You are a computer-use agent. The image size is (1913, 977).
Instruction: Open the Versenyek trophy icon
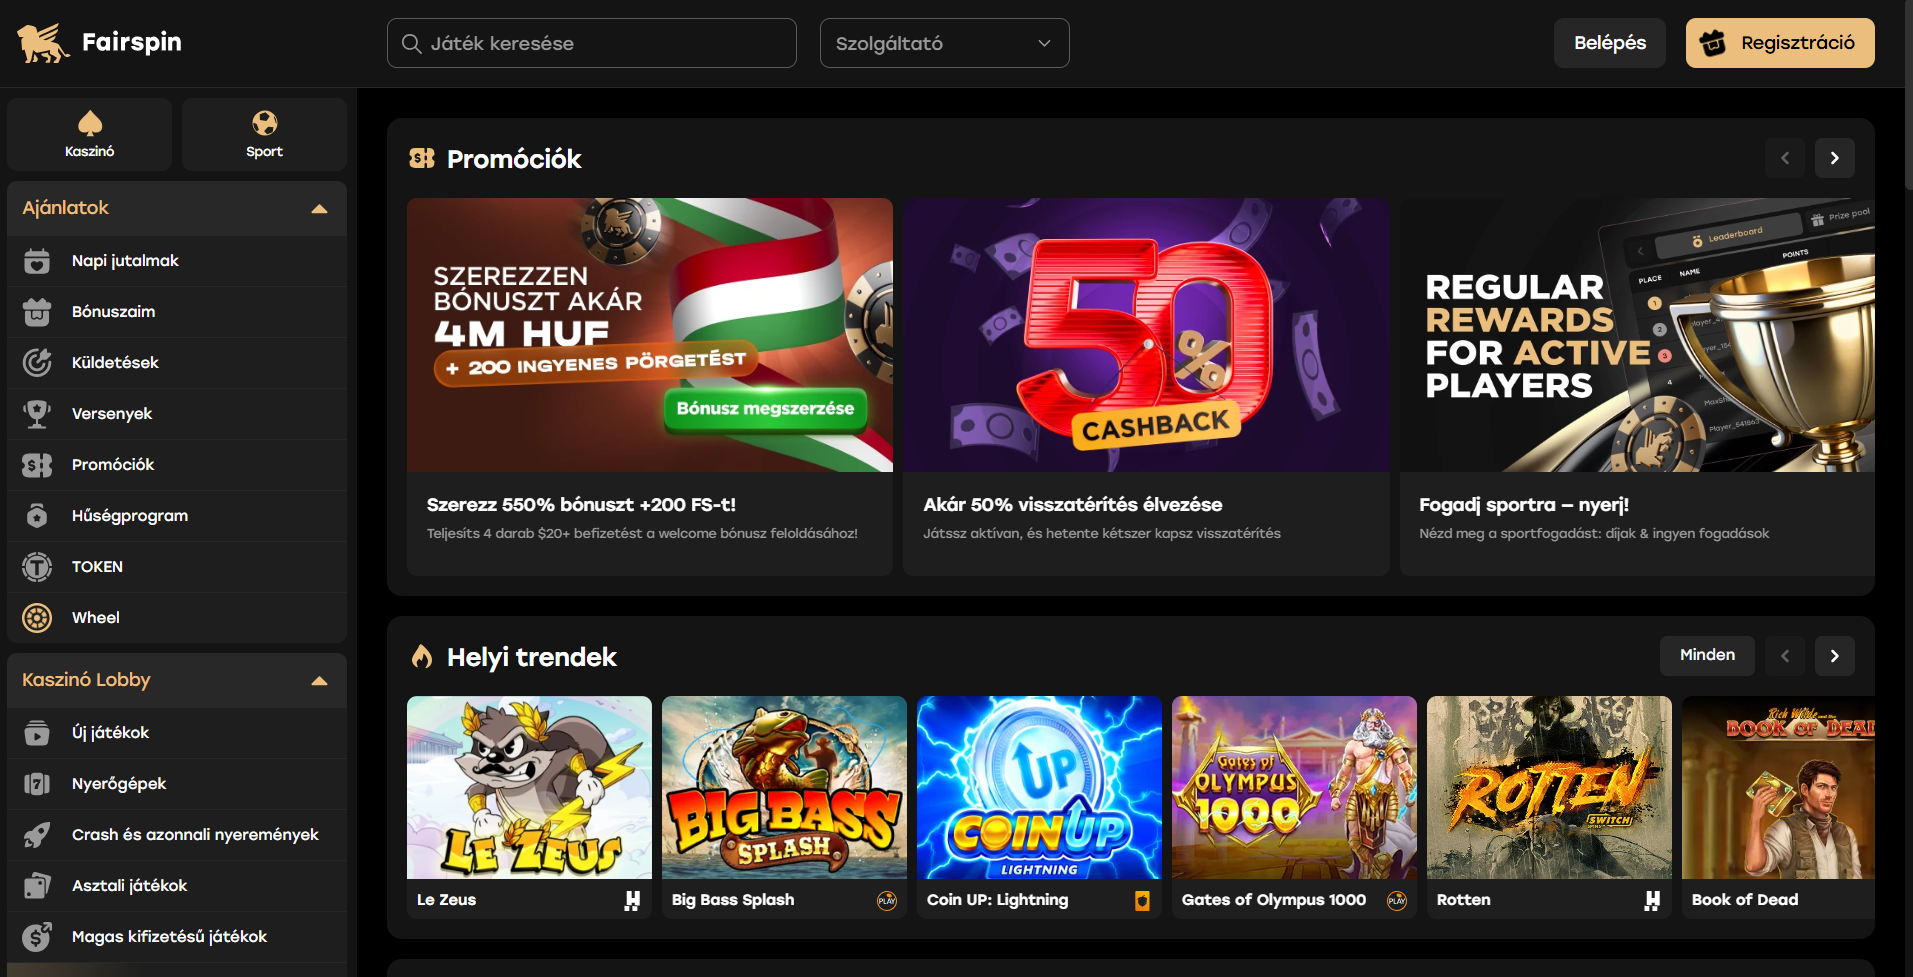tap(37, 414)
